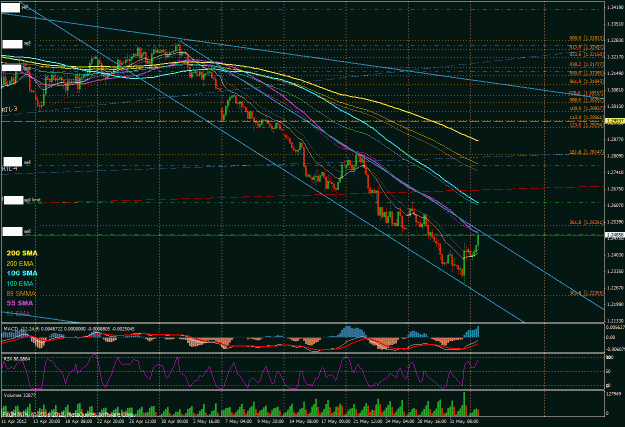Click the 200 EMA legend label
The image size is (625, 427).
[x=20, y=264]
